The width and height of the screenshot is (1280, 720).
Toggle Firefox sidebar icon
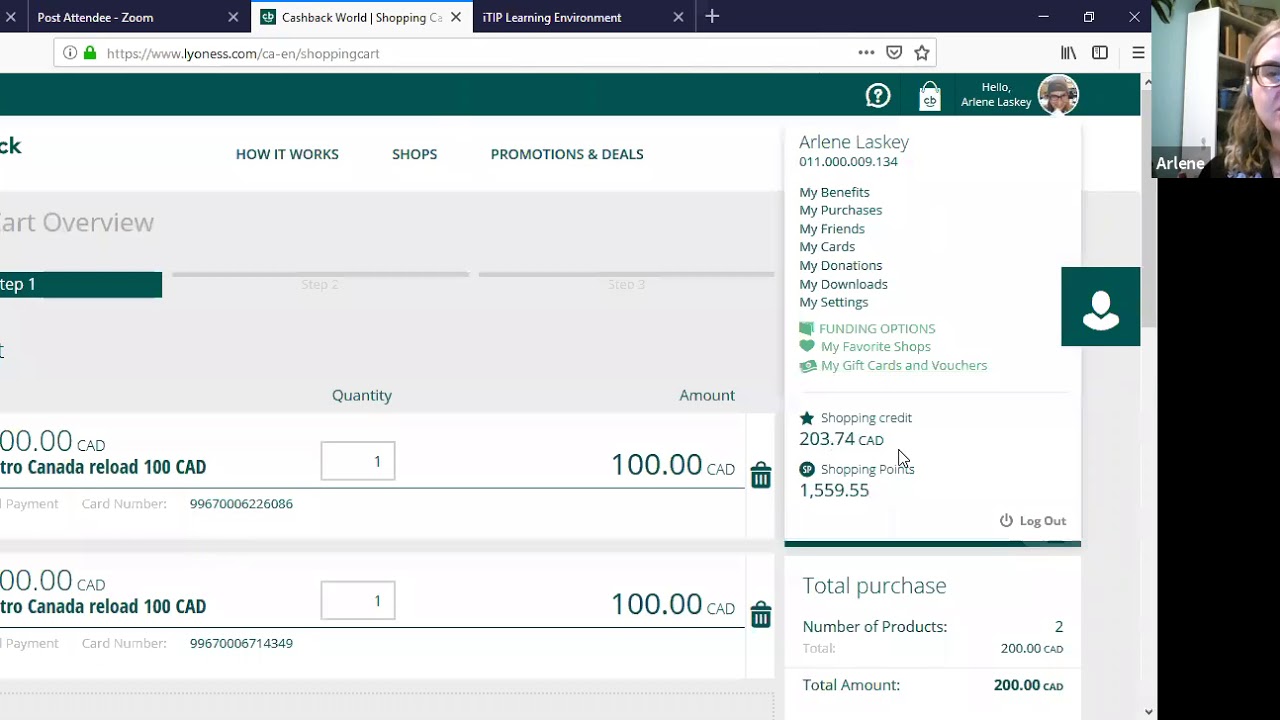[1100, 53]
